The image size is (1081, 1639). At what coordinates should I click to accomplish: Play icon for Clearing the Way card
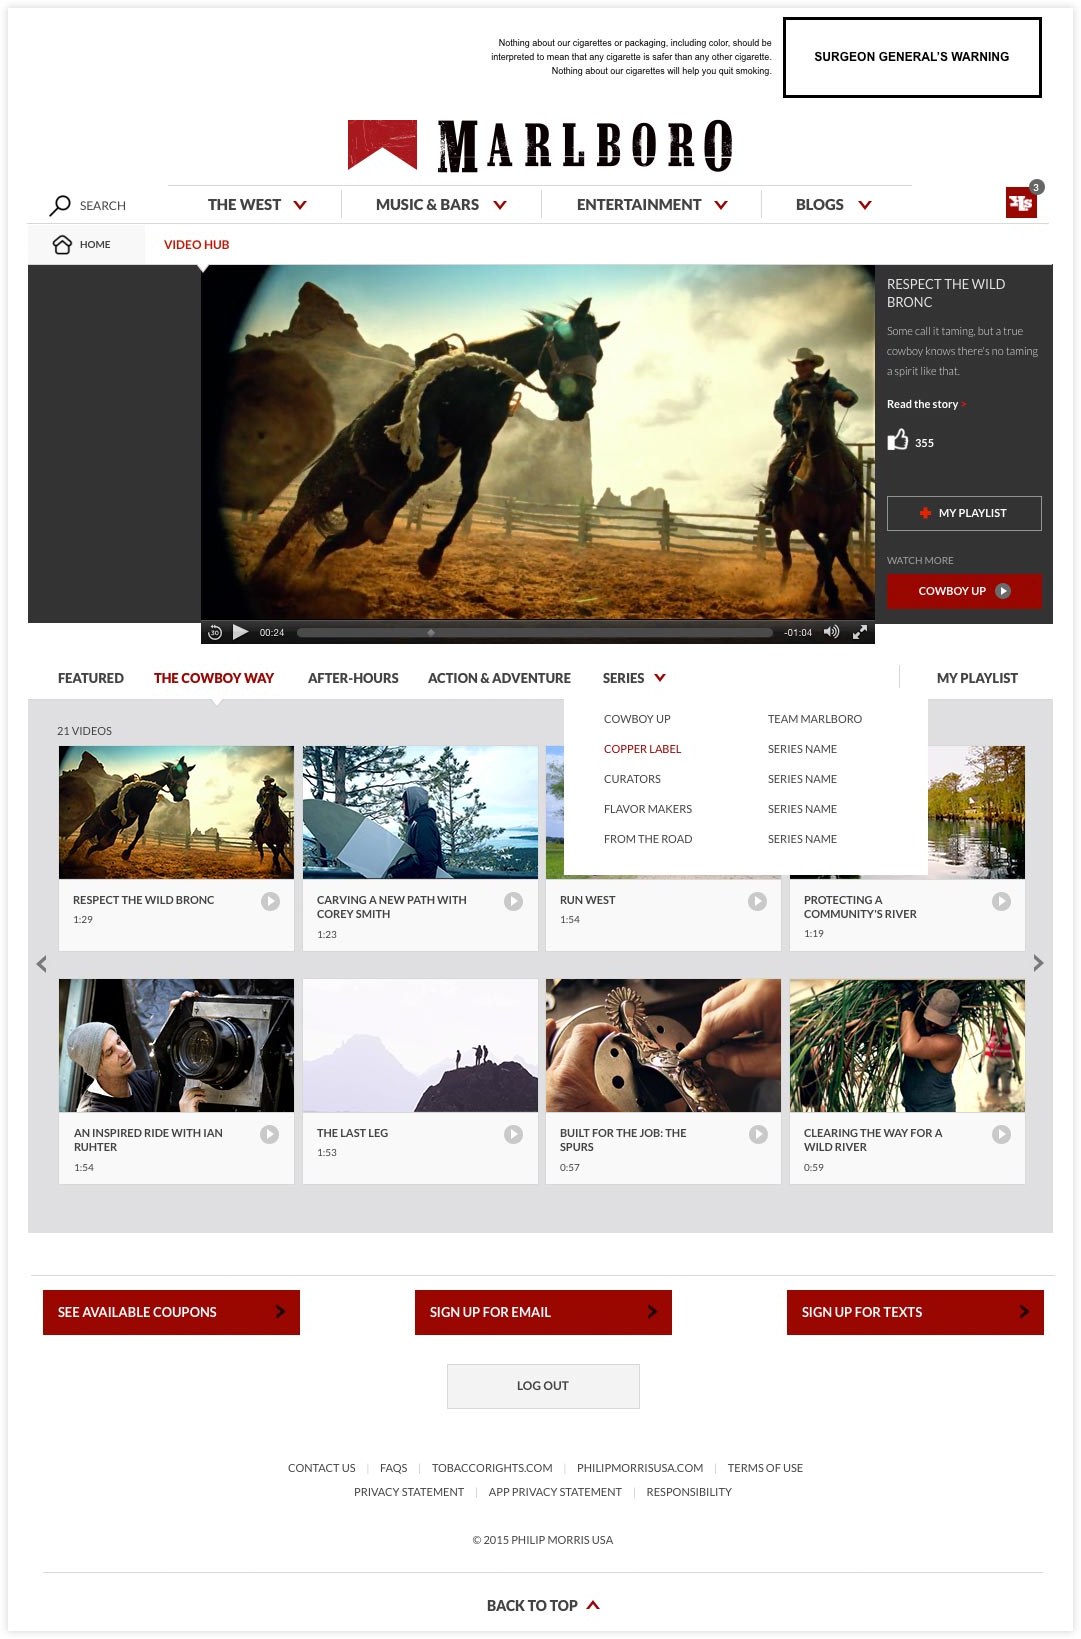point(1001,1134)
